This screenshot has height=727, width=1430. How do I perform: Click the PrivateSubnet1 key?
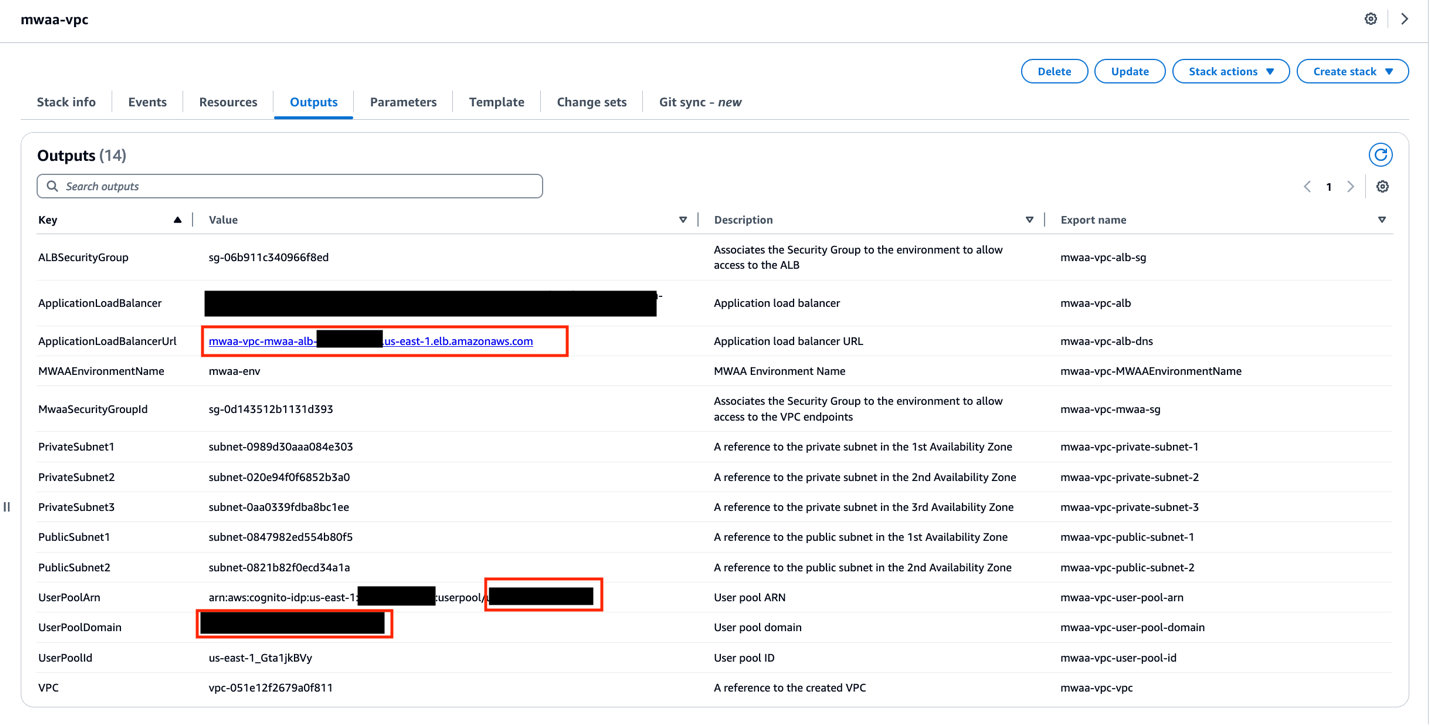coord(76,448)
